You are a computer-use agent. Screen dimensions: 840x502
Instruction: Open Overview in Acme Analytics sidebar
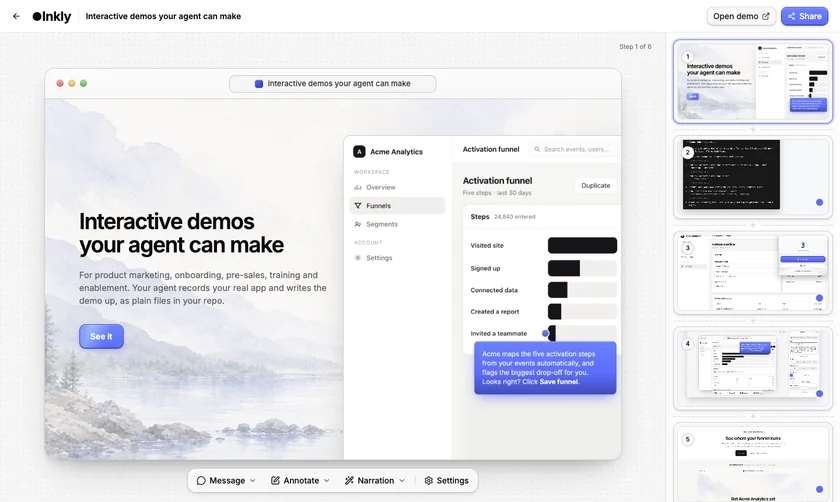[397, 188]
